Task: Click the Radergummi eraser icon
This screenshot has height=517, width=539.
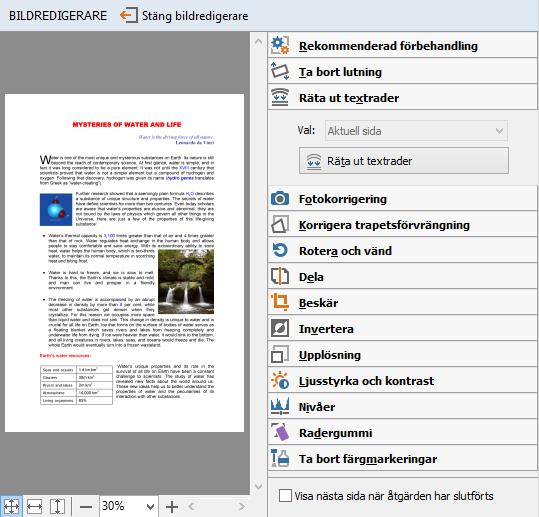Action: pos(280,432)
